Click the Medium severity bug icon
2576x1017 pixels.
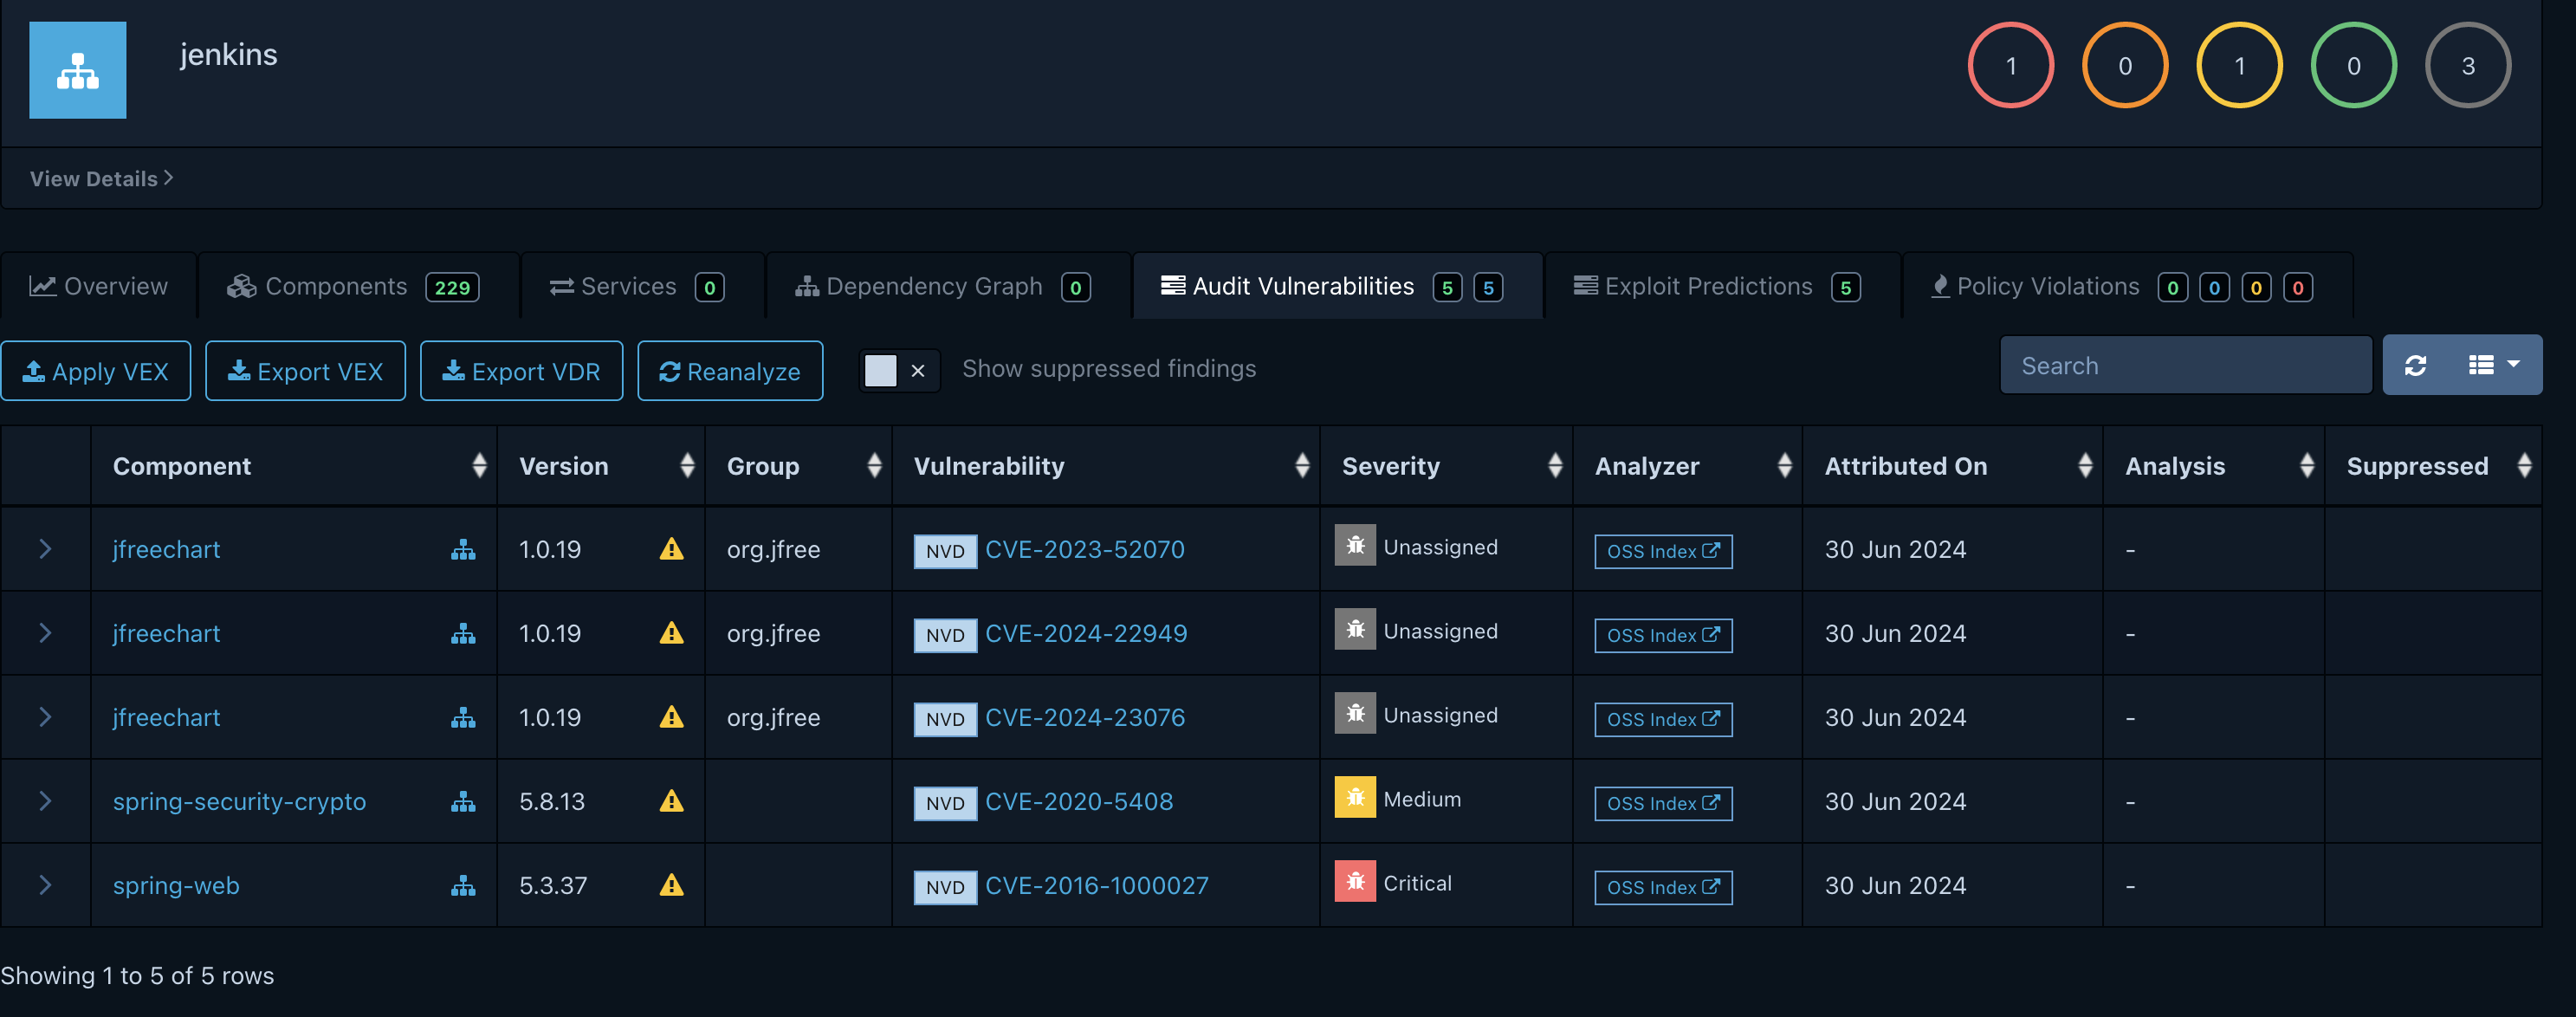1355,797
